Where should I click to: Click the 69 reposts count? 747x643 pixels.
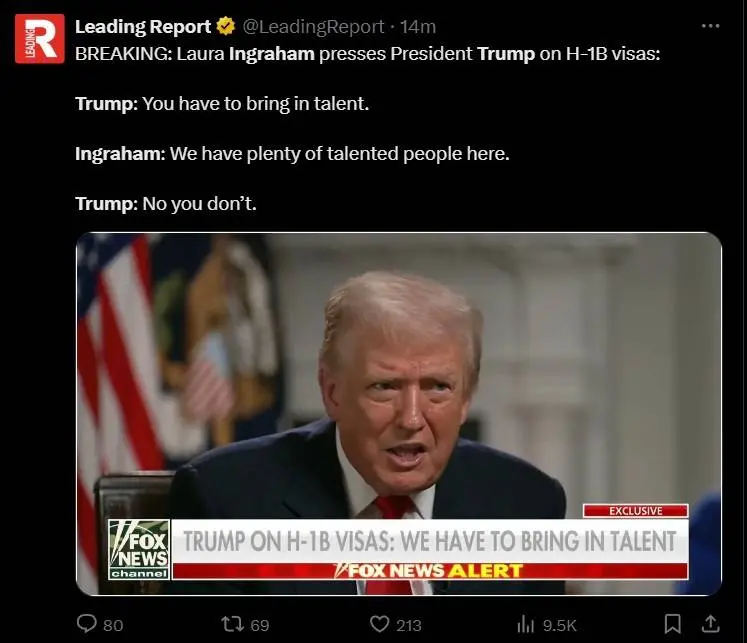pyautogui.click(x=260, y=625)
